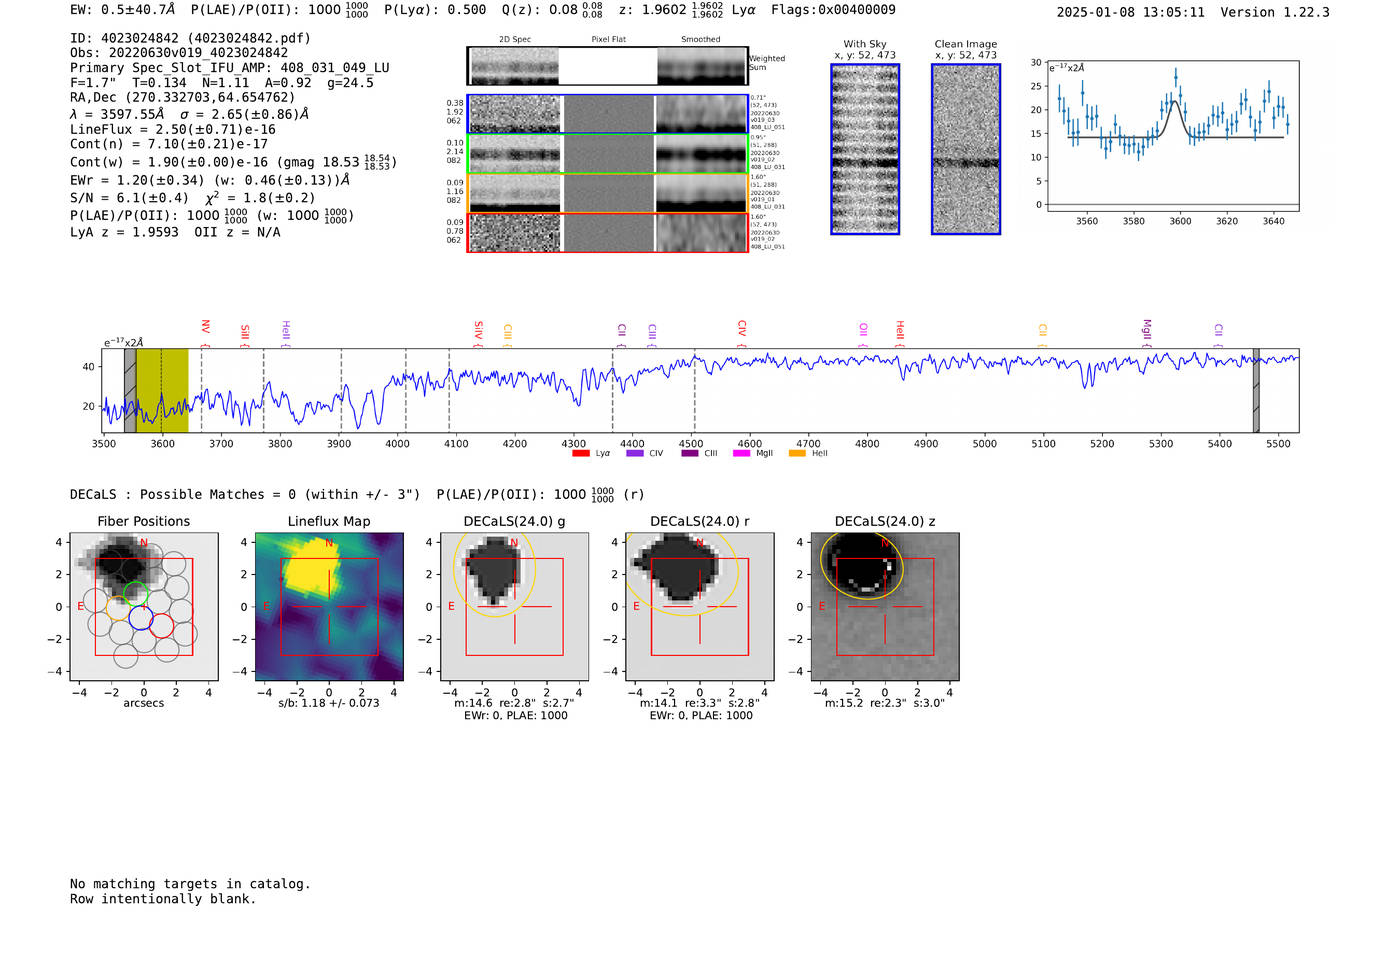Click the MgII magenta legend swatch
The height and width of the screenshot is (953, 1400).
point(741,453)
